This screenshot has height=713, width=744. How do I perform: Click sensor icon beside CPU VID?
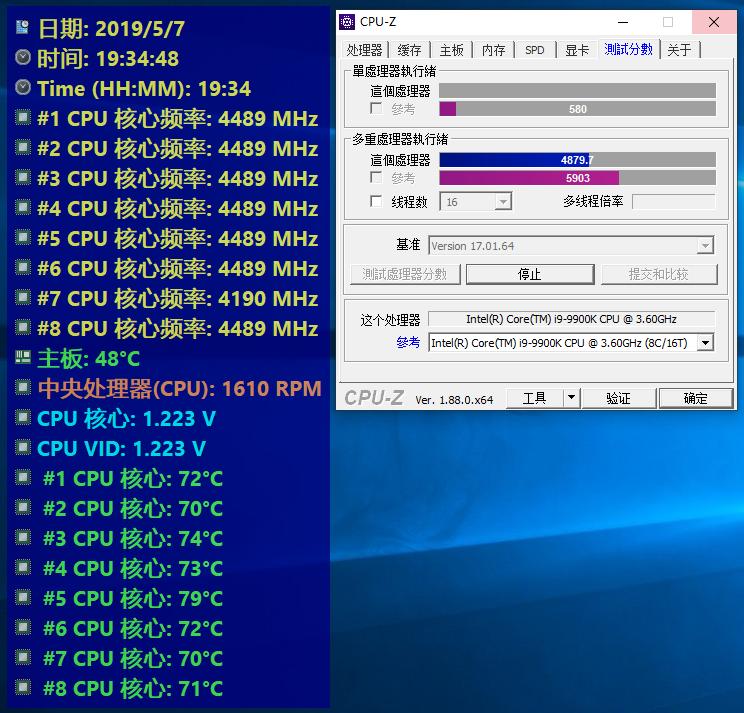click(x=23, y=447)
